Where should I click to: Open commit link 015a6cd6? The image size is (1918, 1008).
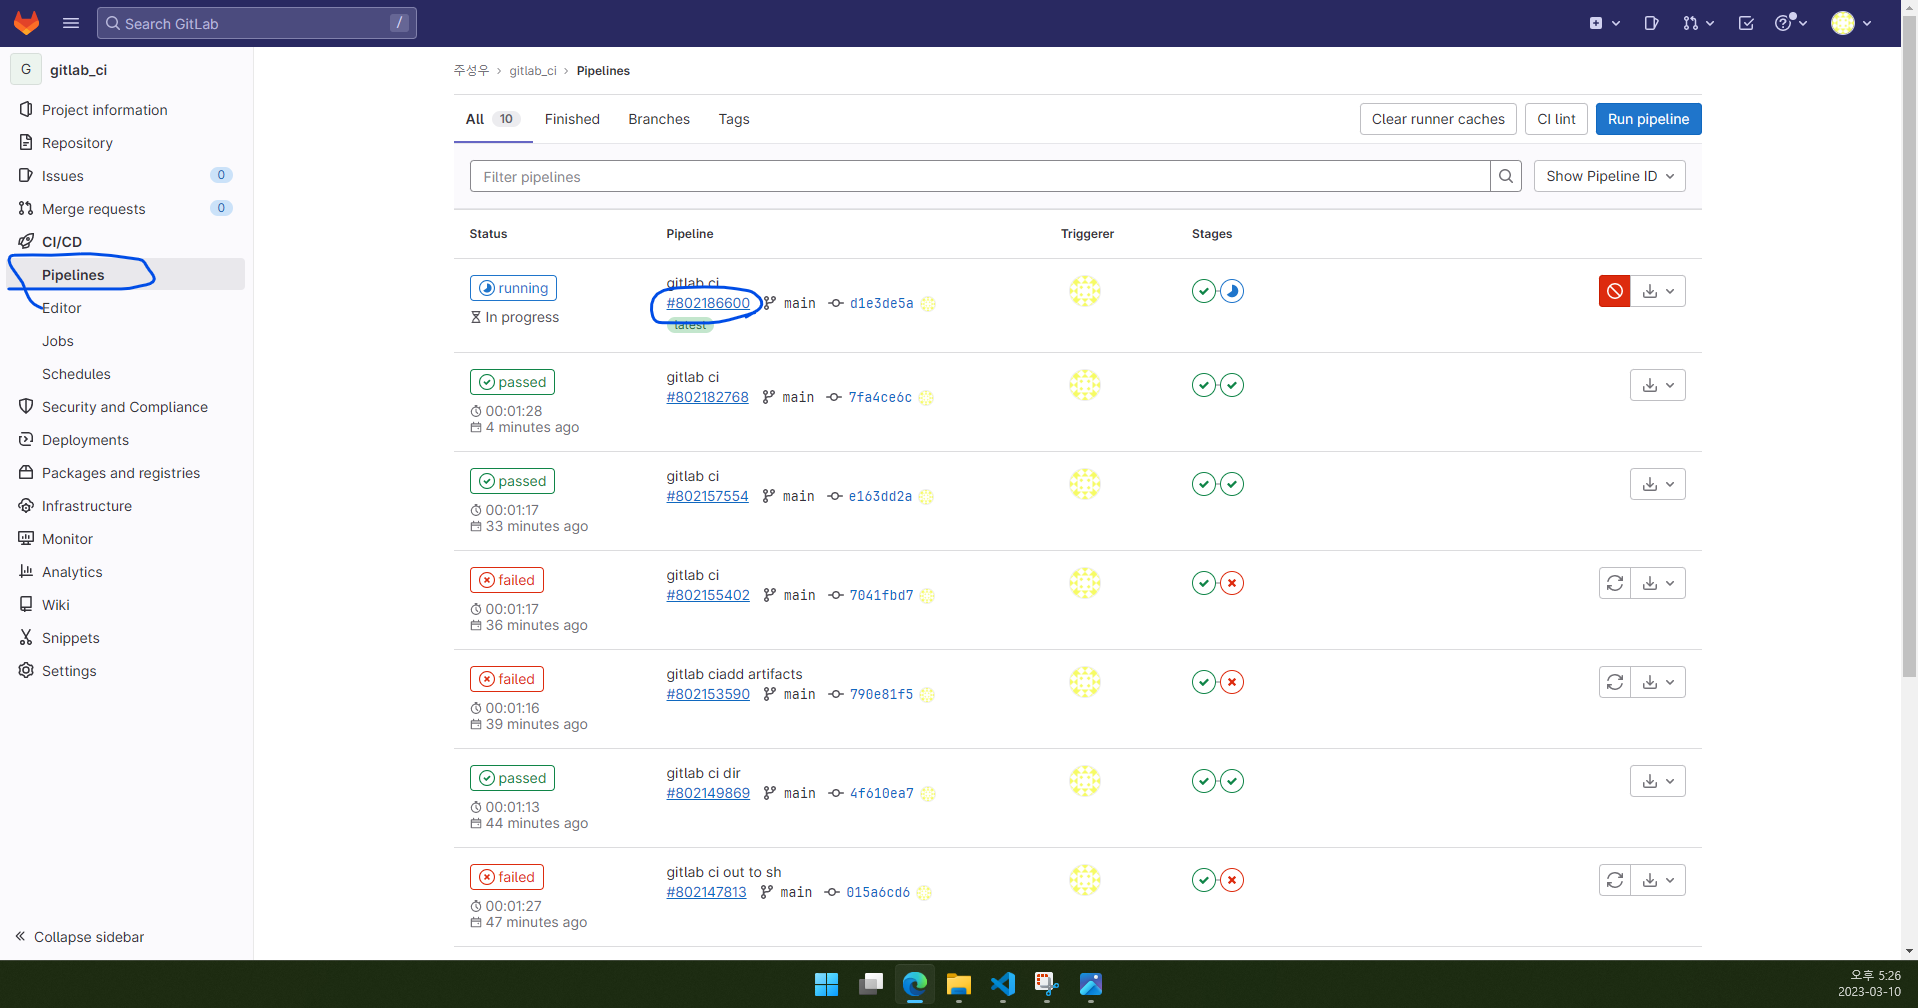878,892
